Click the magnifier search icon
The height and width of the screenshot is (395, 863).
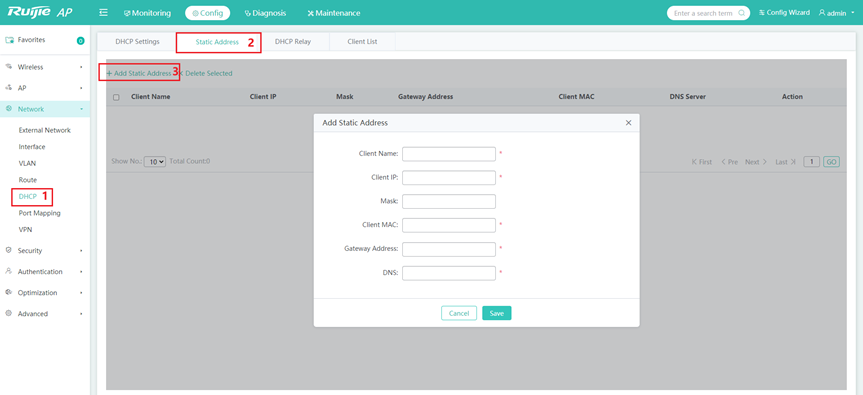tap(741, 13)
